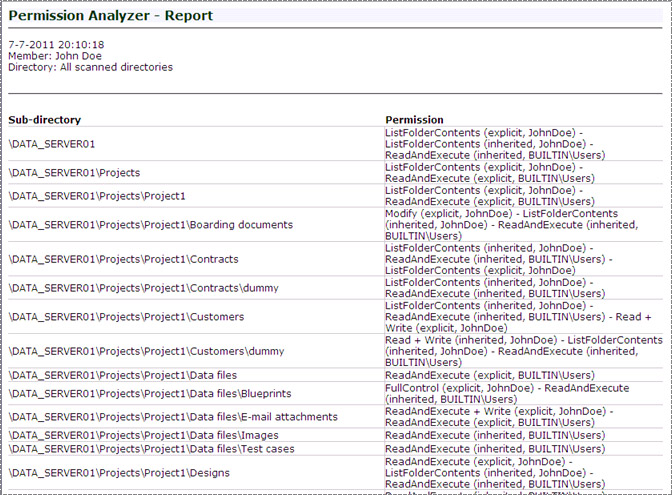Select the Contracts\dummy directory cell
This screenshot has width=672, height=495.
pos(196,288)
